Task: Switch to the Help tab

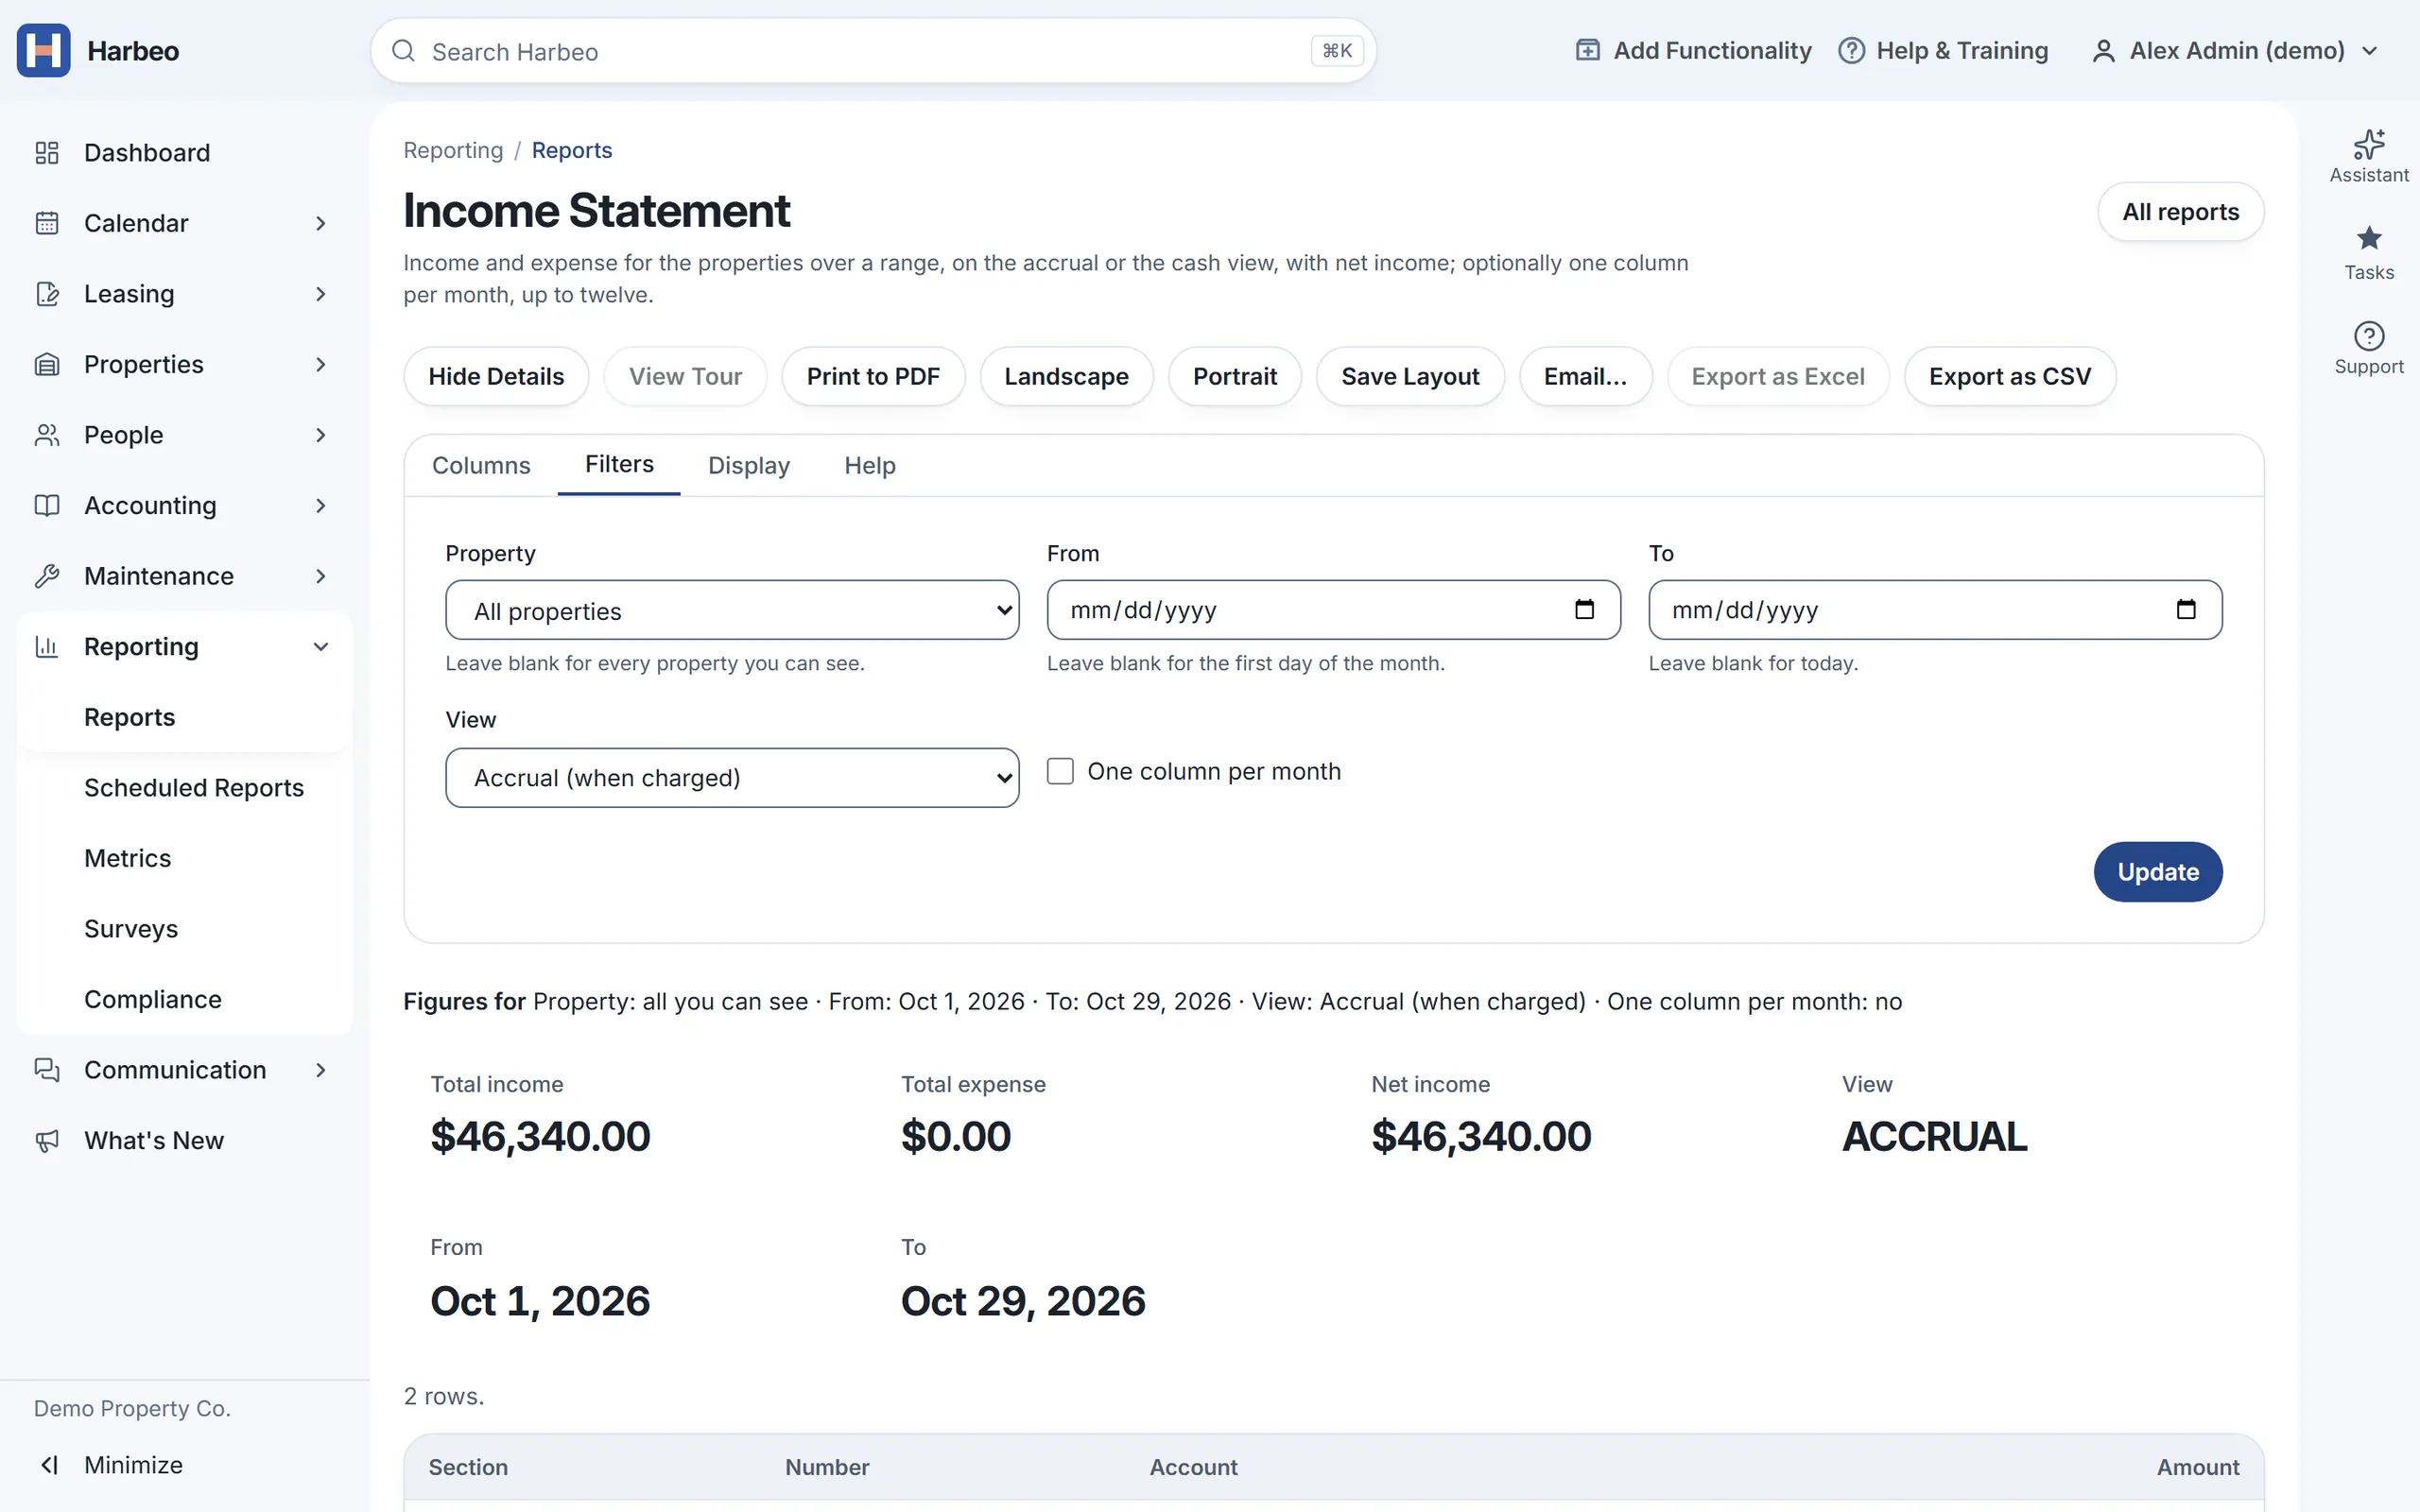Action: click(870, 466)
